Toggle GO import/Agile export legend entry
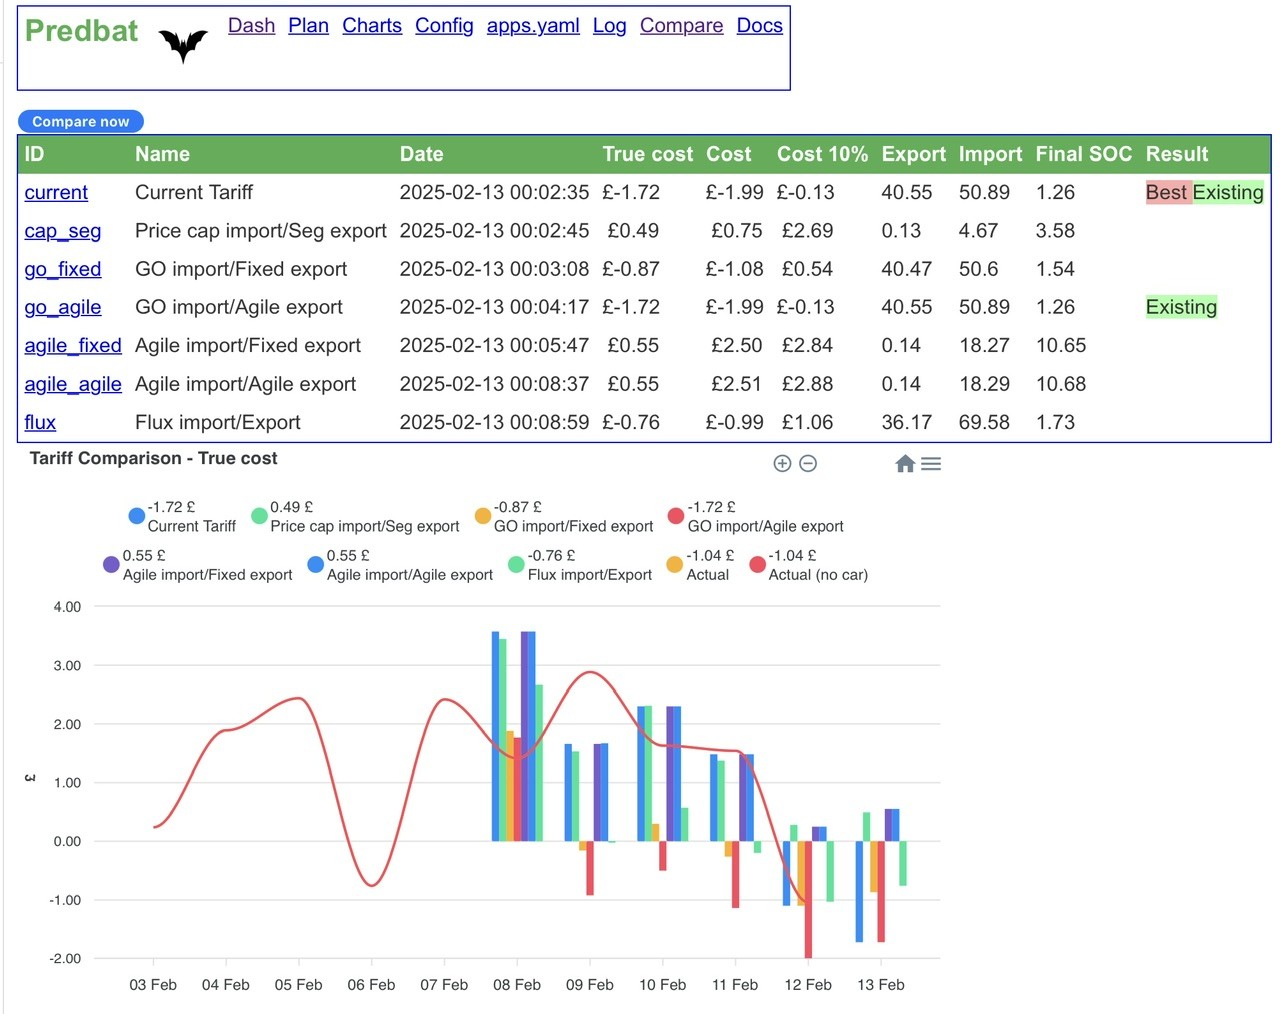 (x=755, y=516)
